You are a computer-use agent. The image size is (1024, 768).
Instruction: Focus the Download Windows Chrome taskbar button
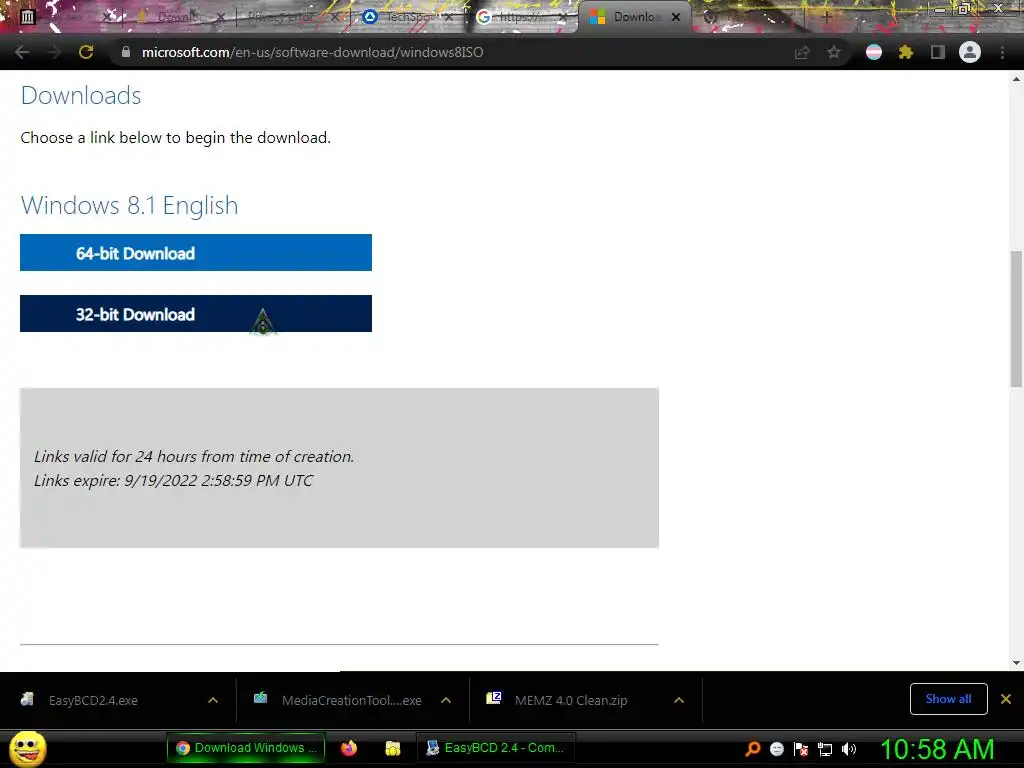click(x=246, y=748)
